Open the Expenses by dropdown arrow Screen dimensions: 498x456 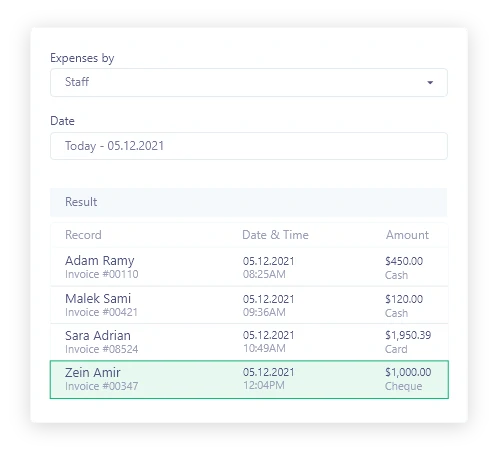tap(430, 82)
